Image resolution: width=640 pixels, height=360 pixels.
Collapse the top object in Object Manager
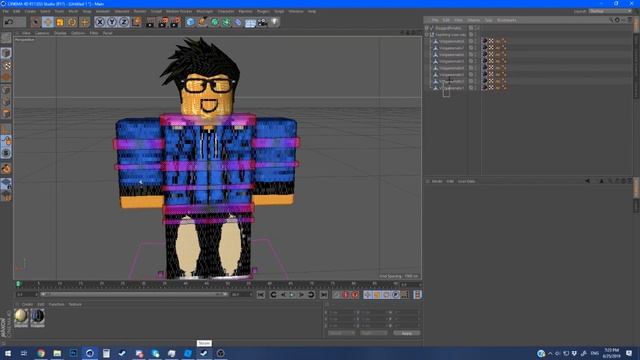coord(427,28)
